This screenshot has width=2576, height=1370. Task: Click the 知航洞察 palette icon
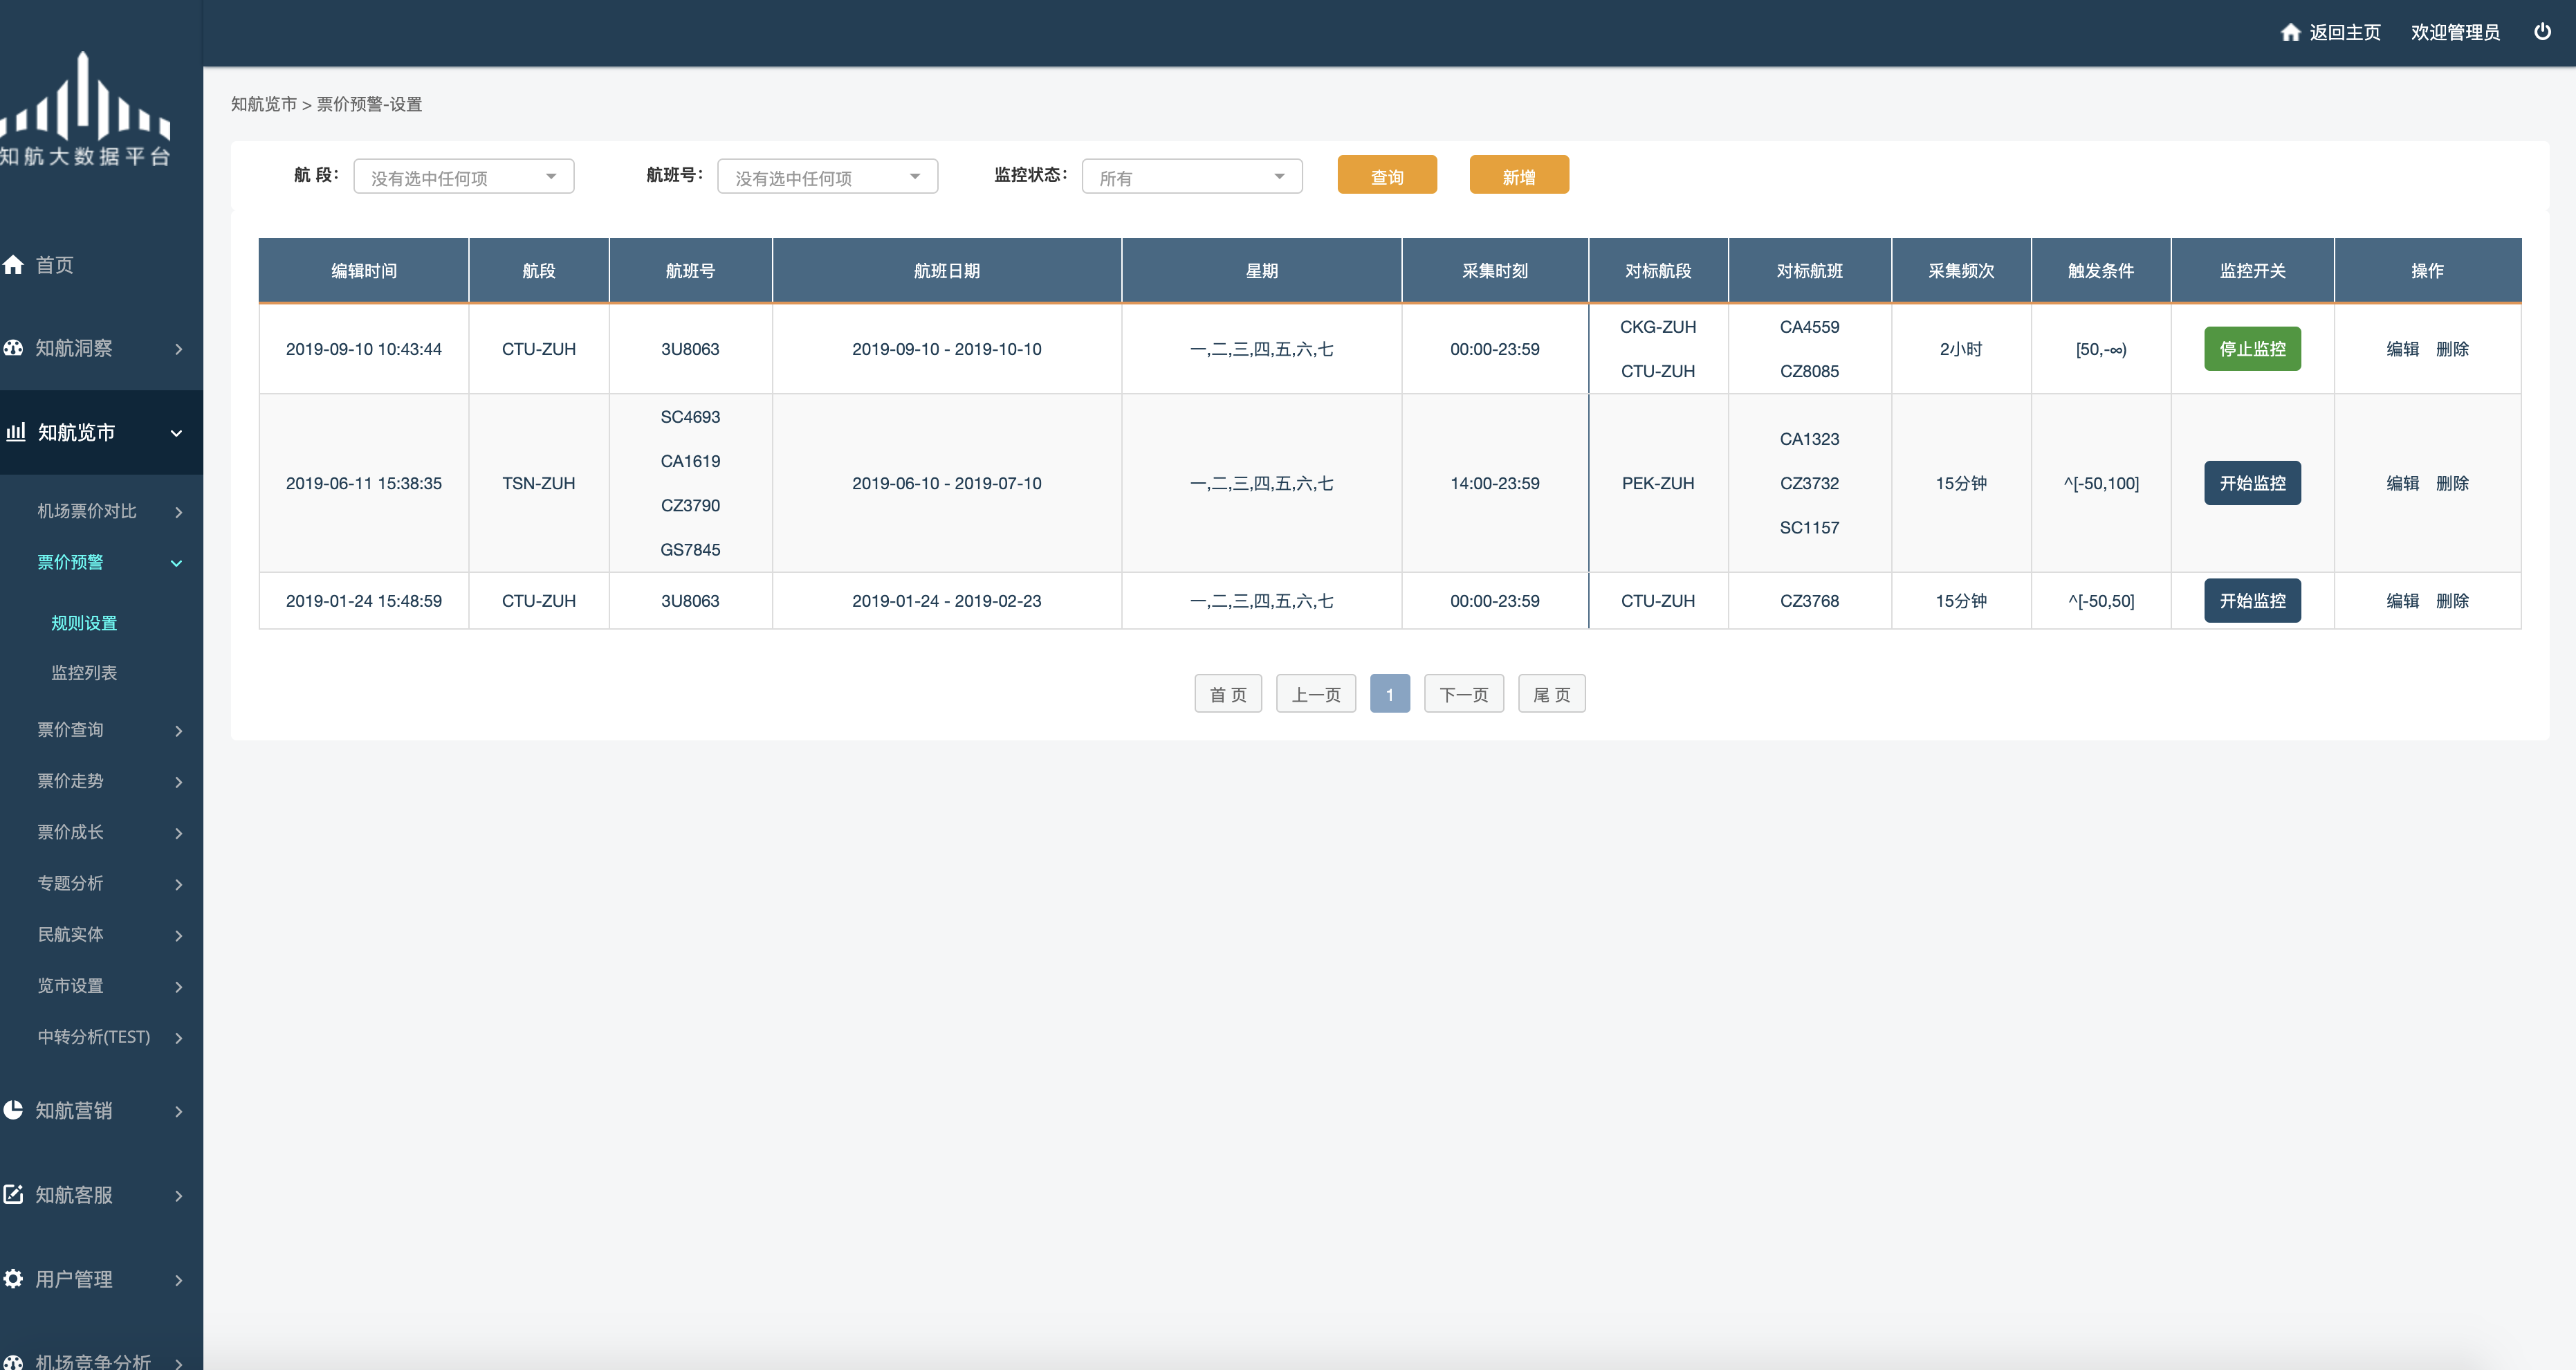[13, 348]
